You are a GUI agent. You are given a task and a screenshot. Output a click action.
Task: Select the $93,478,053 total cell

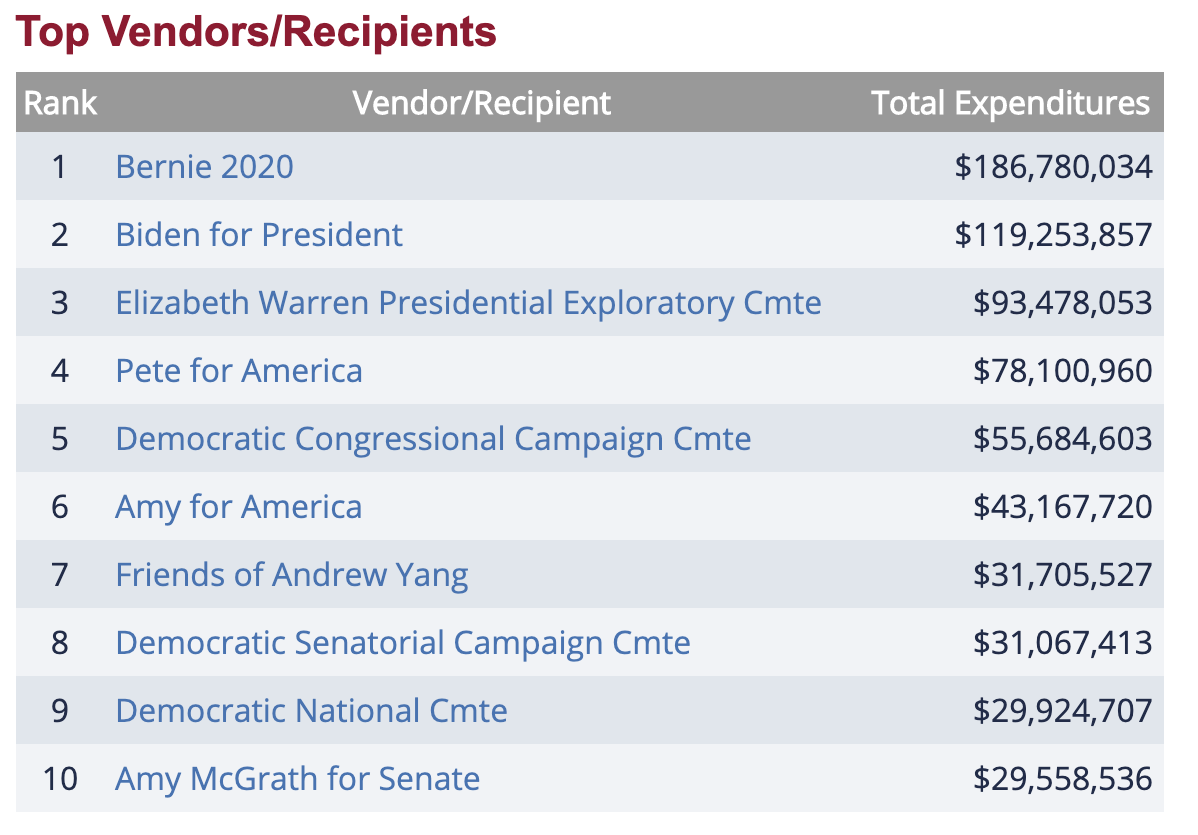click(1062, 302)
